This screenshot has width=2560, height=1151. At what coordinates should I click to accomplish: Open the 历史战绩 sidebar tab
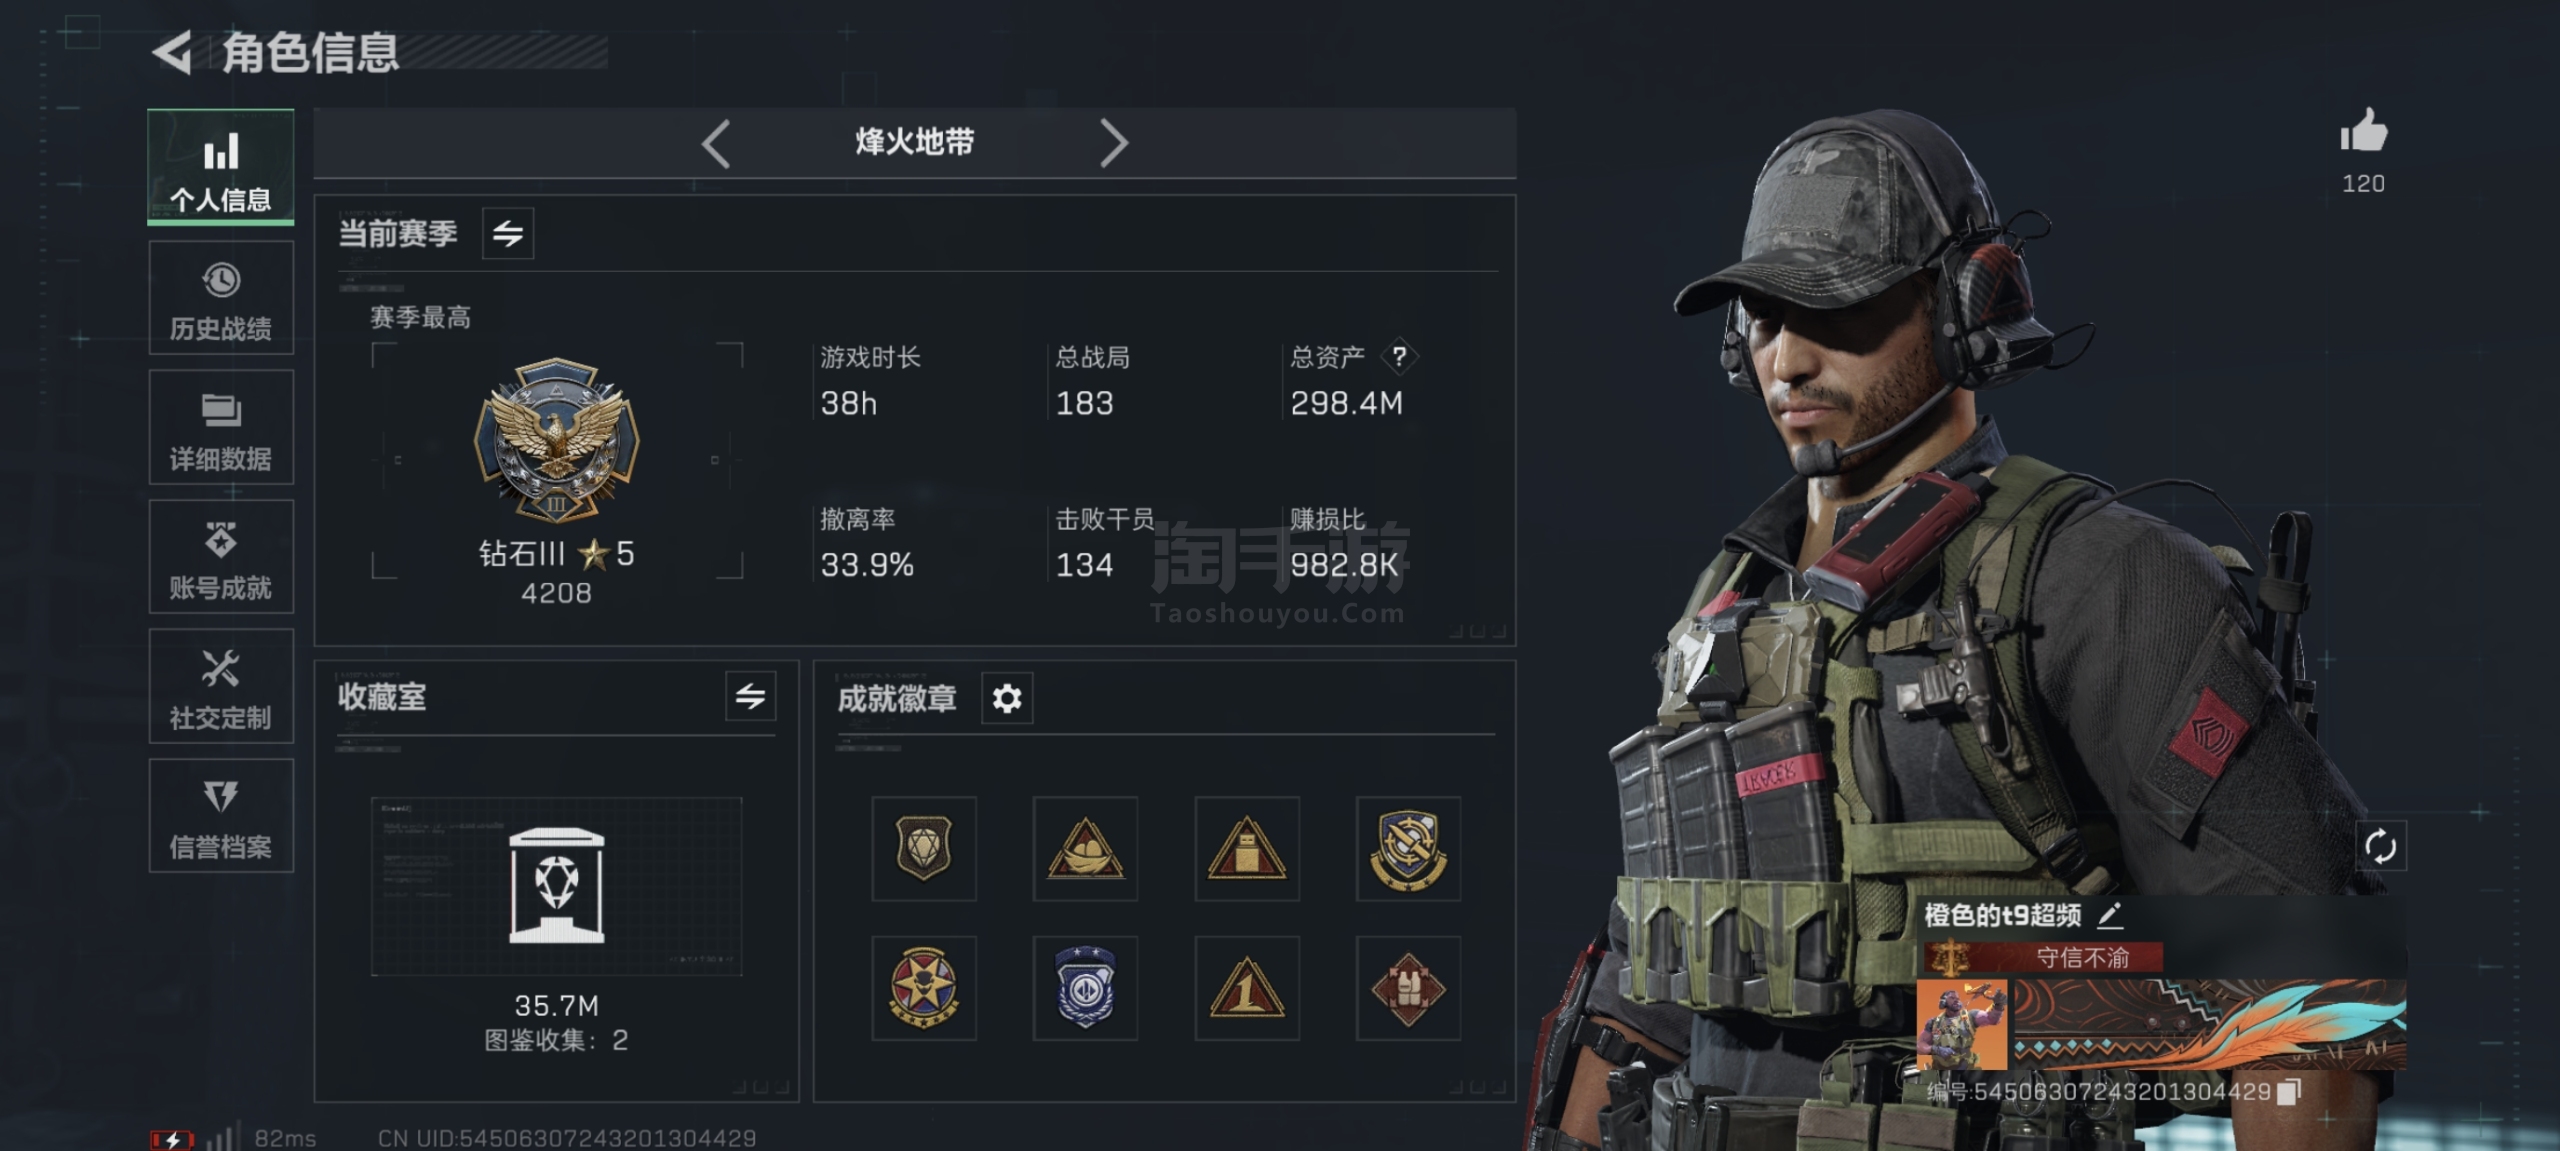point(221,298)
